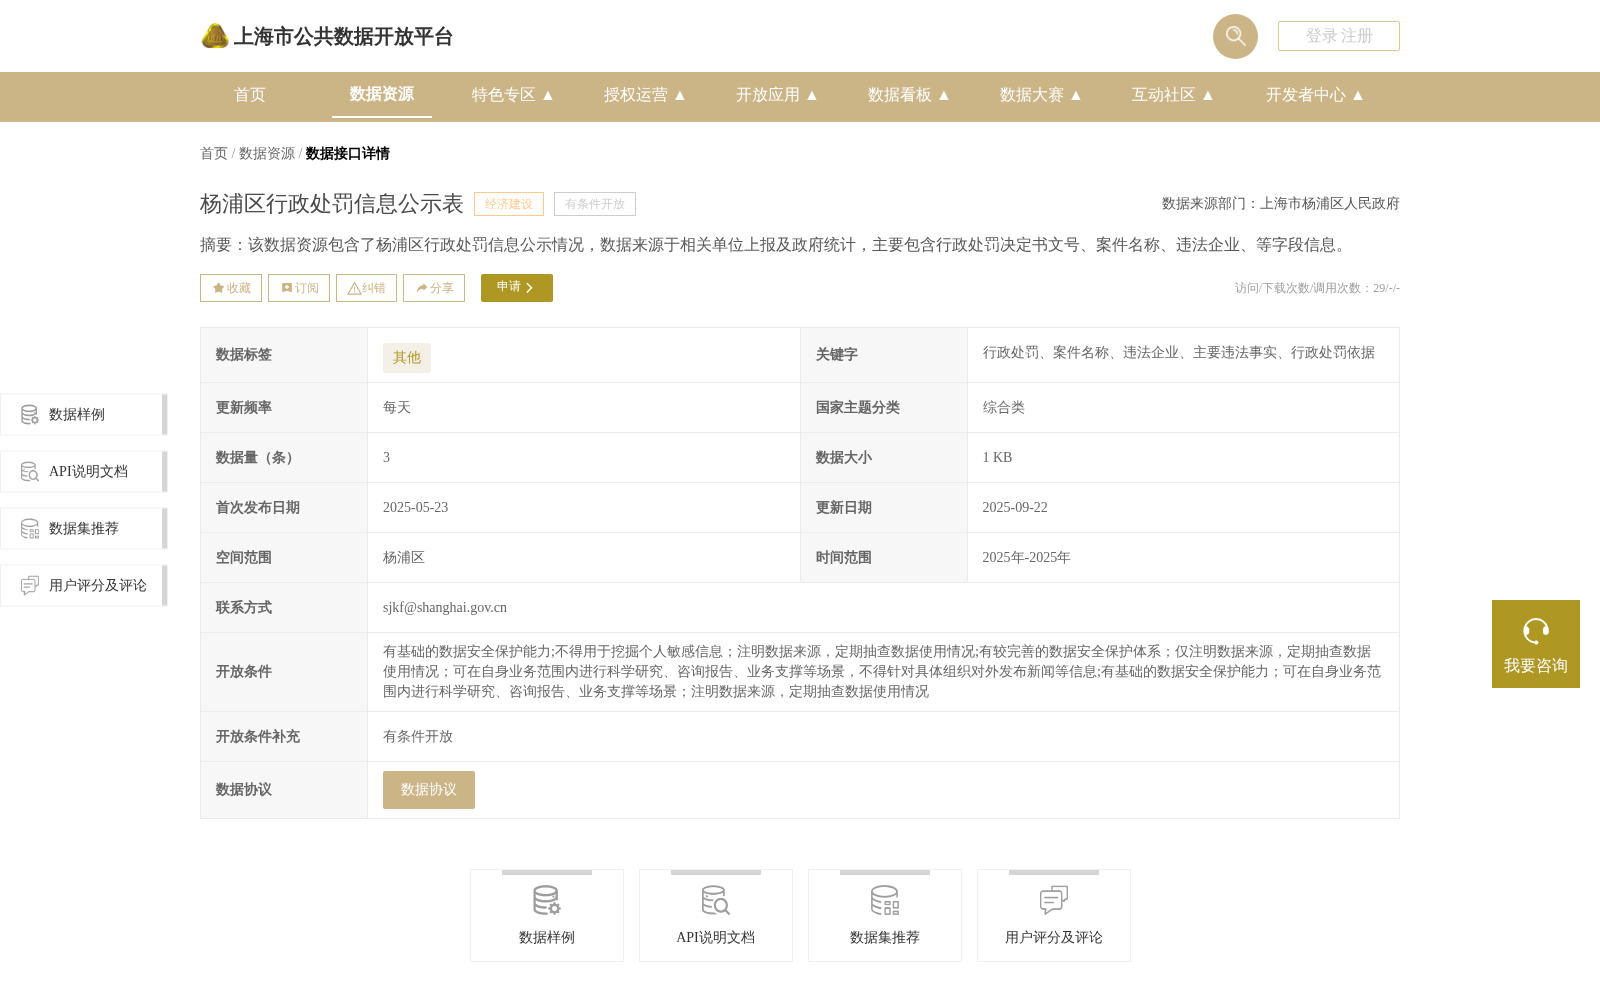Open sidebar 数据样例 entry
1600x1000 pixels.
83,414
